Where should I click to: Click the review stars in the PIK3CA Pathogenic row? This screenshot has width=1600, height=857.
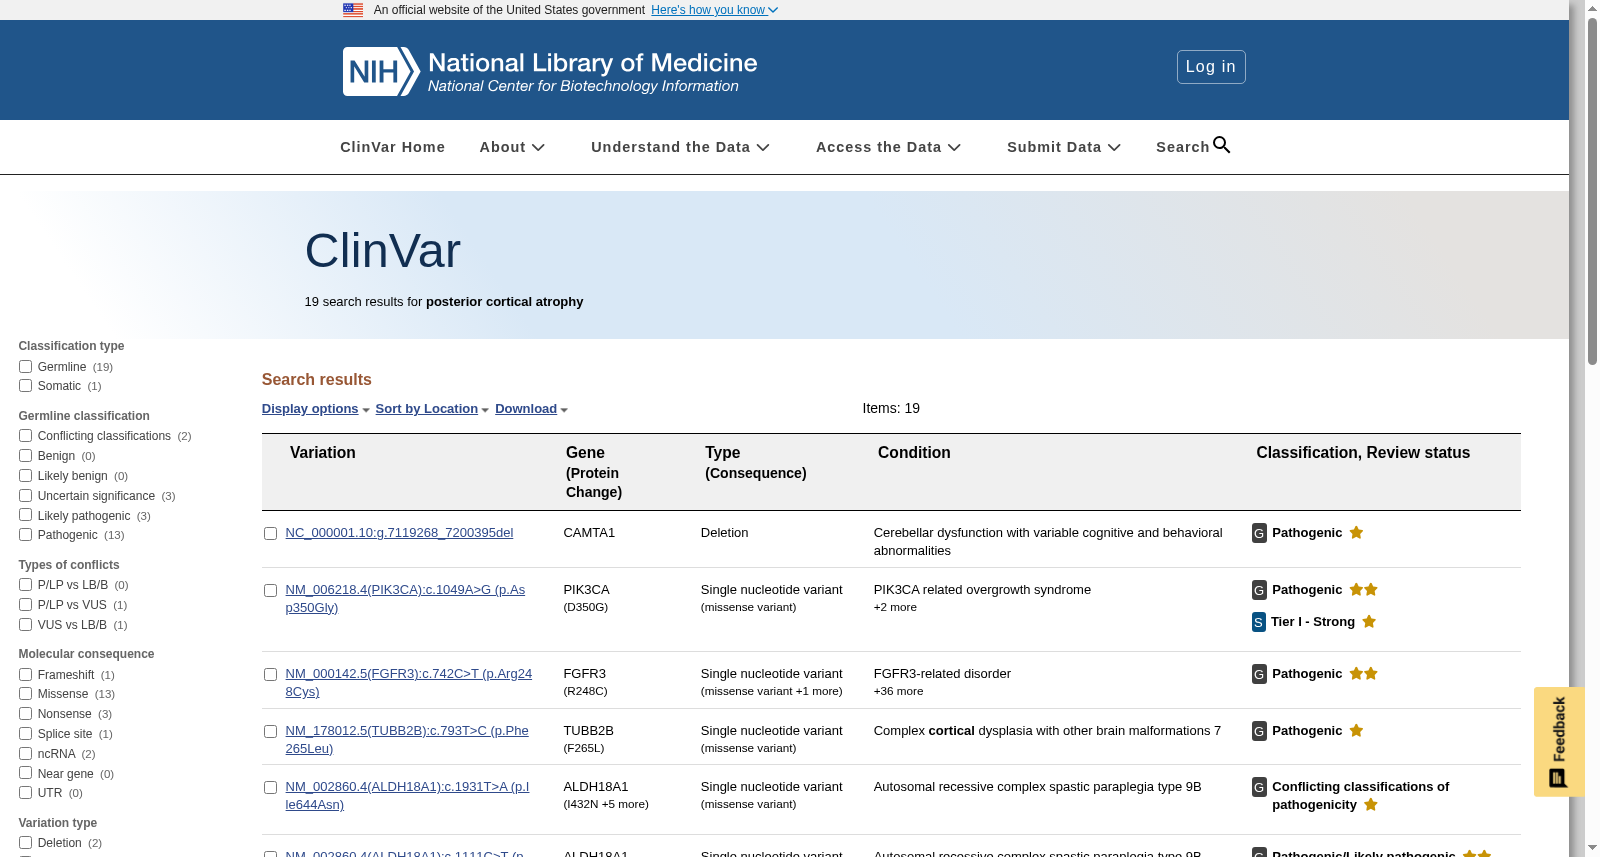coord(1364,590)
